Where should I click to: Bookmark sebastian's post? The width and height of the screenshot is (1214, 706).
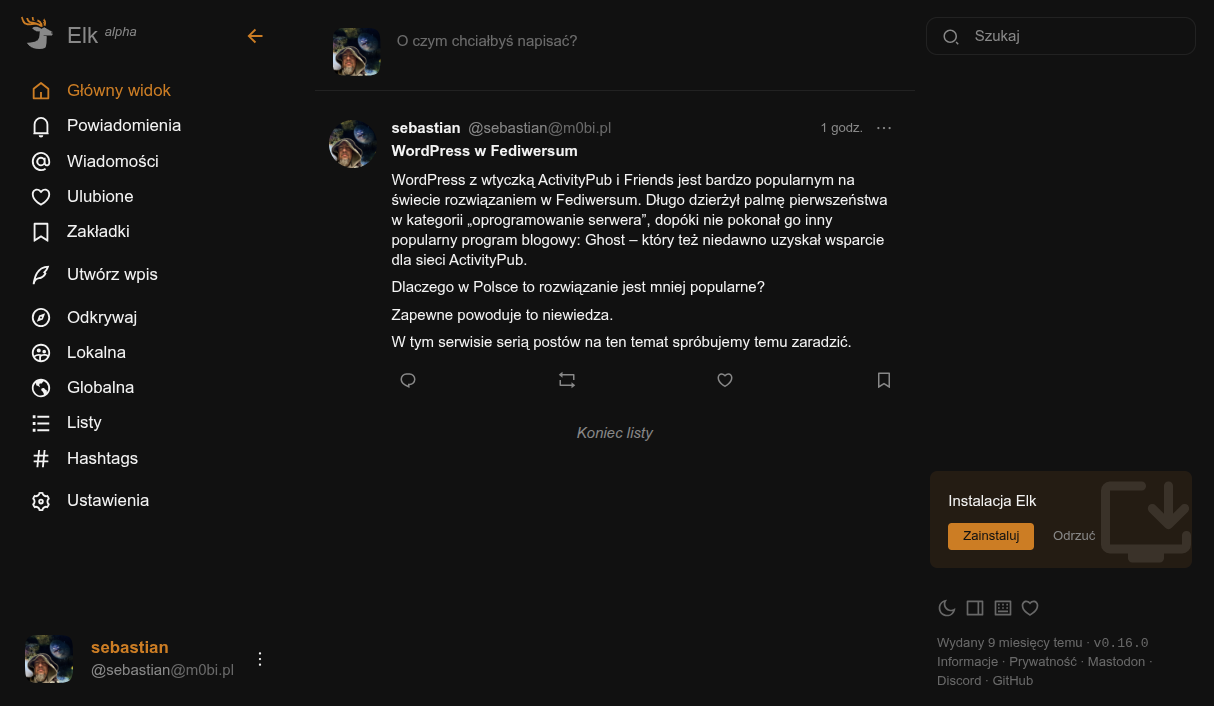pyautogui.click(x=884, y=380)
